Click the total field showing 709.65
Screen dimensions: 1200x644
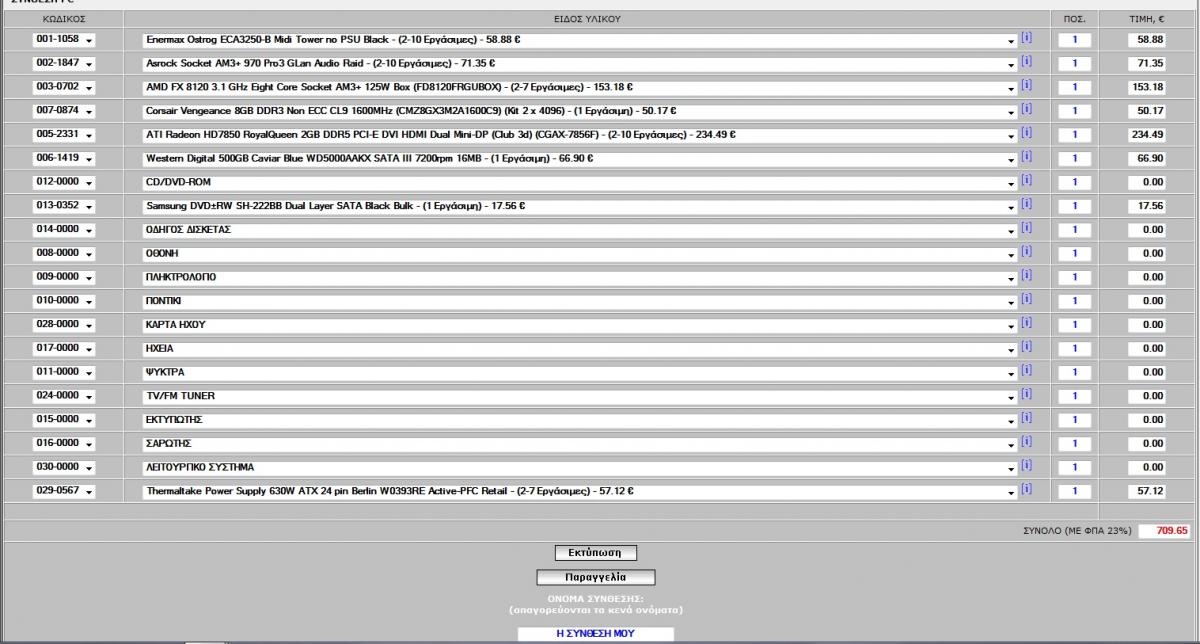coord(1164,531)
